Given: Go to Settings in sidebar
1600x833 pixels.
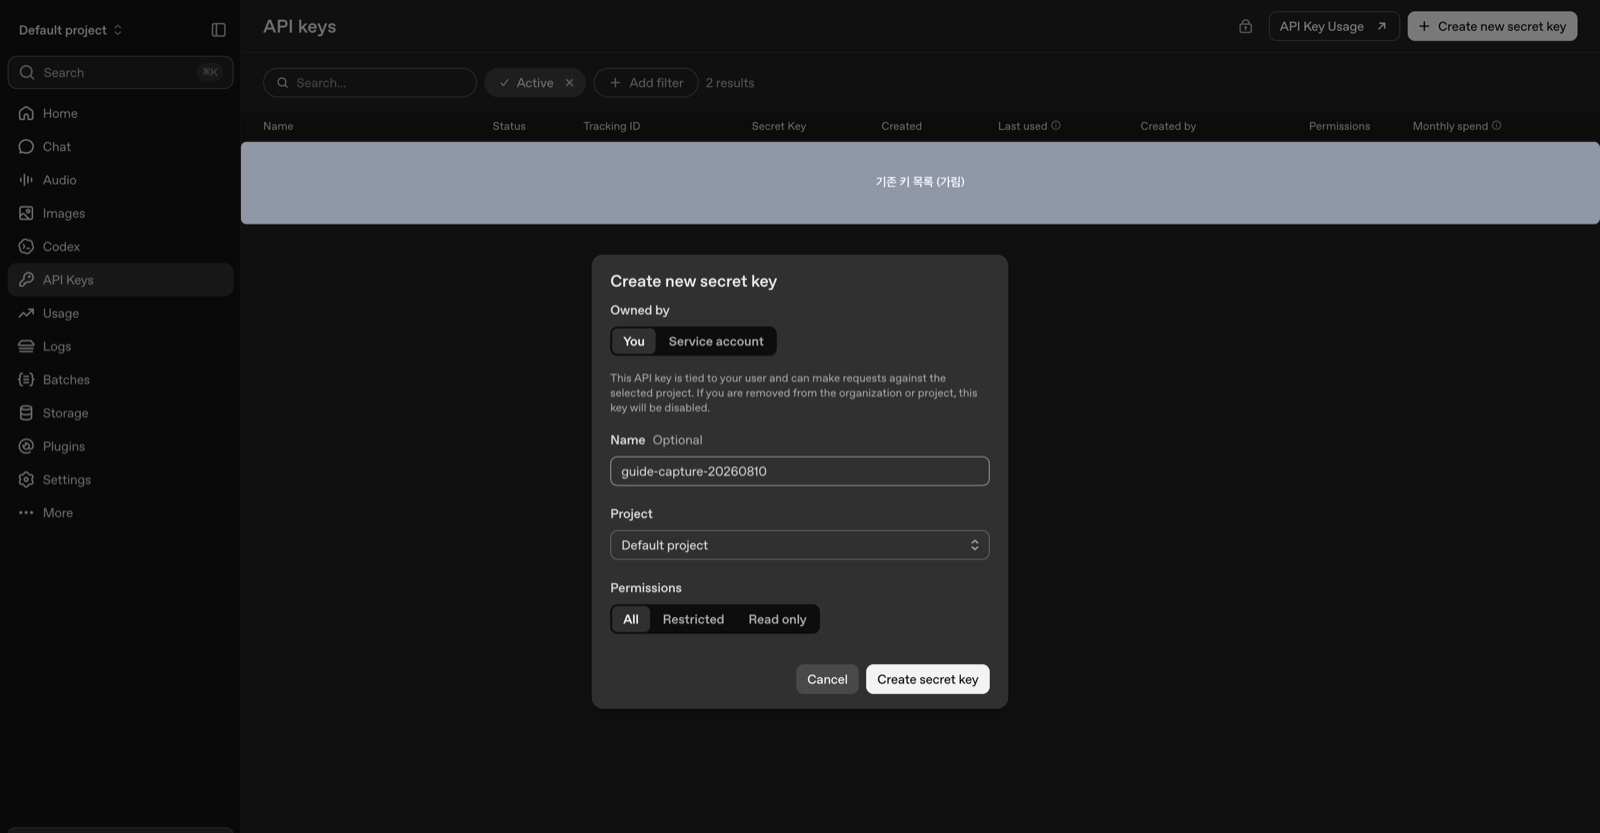Looking at the screenshot, I should 120,480.
